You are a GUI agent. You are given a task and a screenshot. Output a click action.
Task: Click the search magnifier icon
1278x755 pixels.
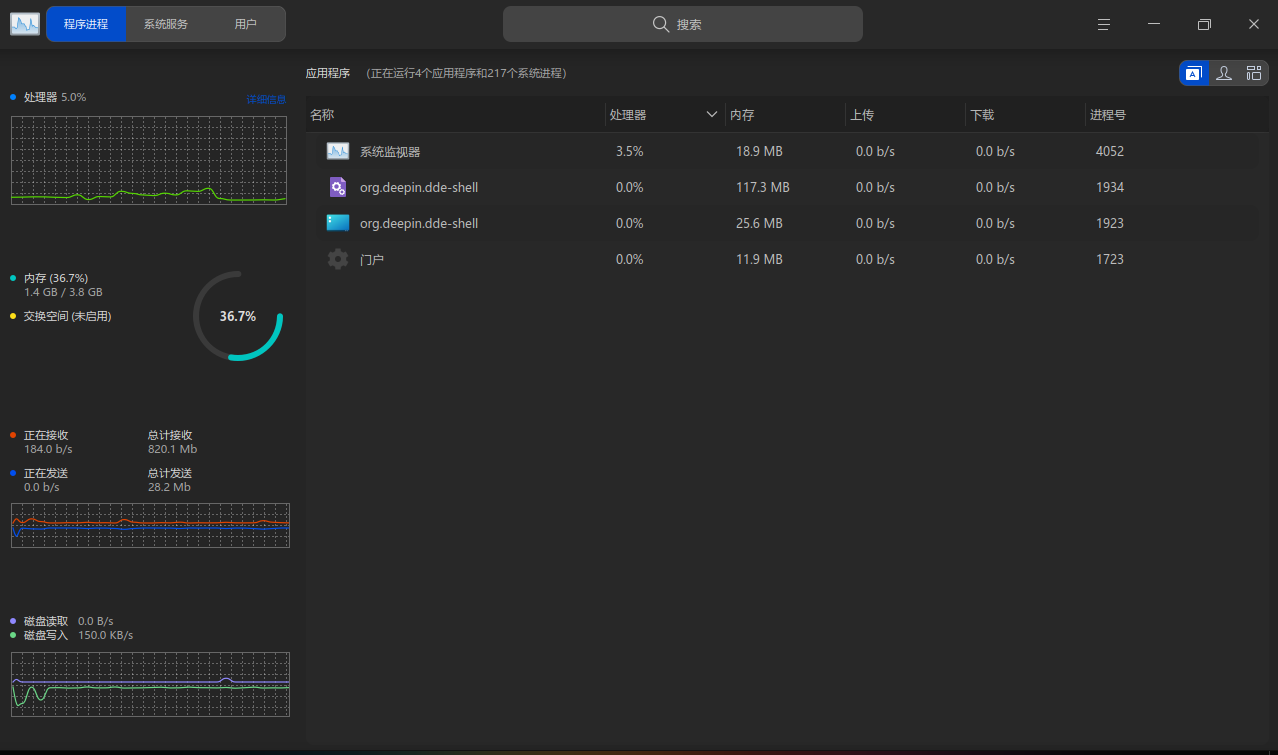pos(661,24)
